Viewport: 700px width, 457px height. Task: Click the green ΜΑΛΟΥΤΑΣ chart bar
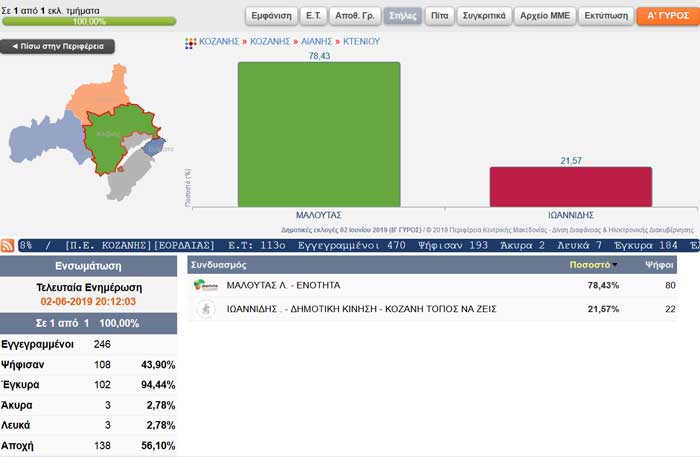[319, 134]
